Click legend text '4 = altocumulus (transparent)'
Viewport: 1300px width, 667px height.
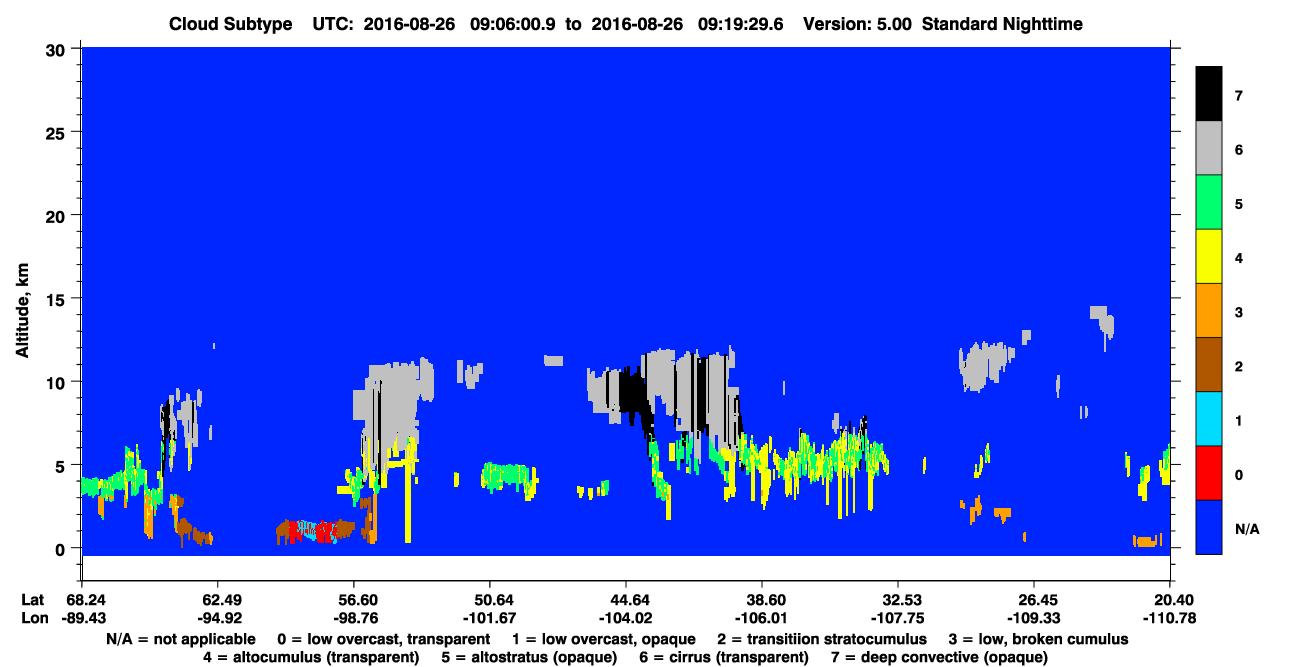[x=311, y=657]
